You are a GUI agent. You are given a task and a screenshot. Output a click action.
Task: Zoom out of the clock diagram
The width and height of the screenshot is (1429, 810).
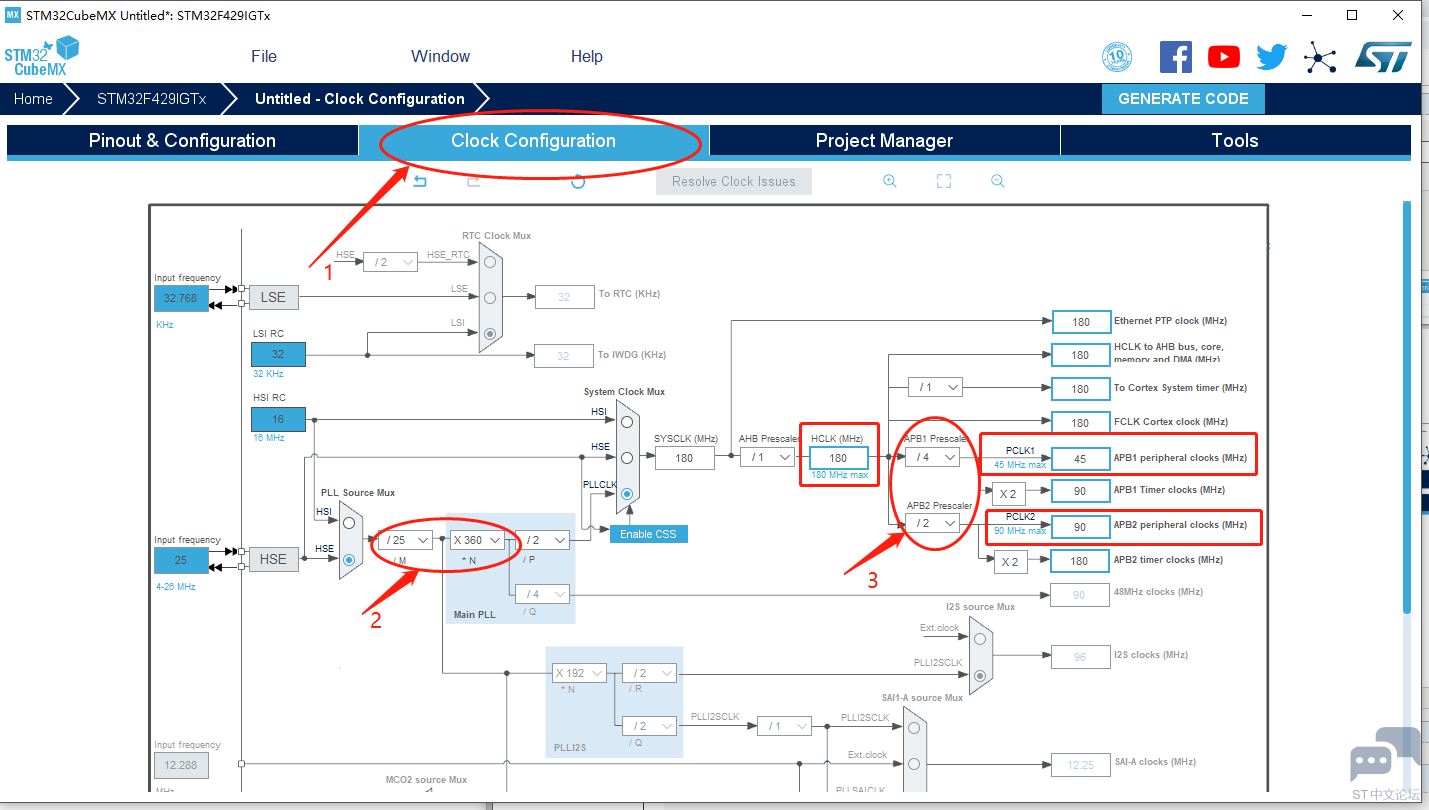[x=997, y=181]
